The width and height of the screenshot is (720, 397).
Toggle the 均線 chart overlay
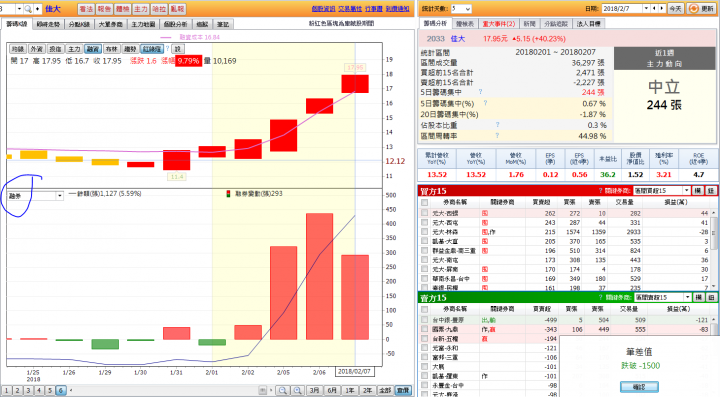coord(18,49)
